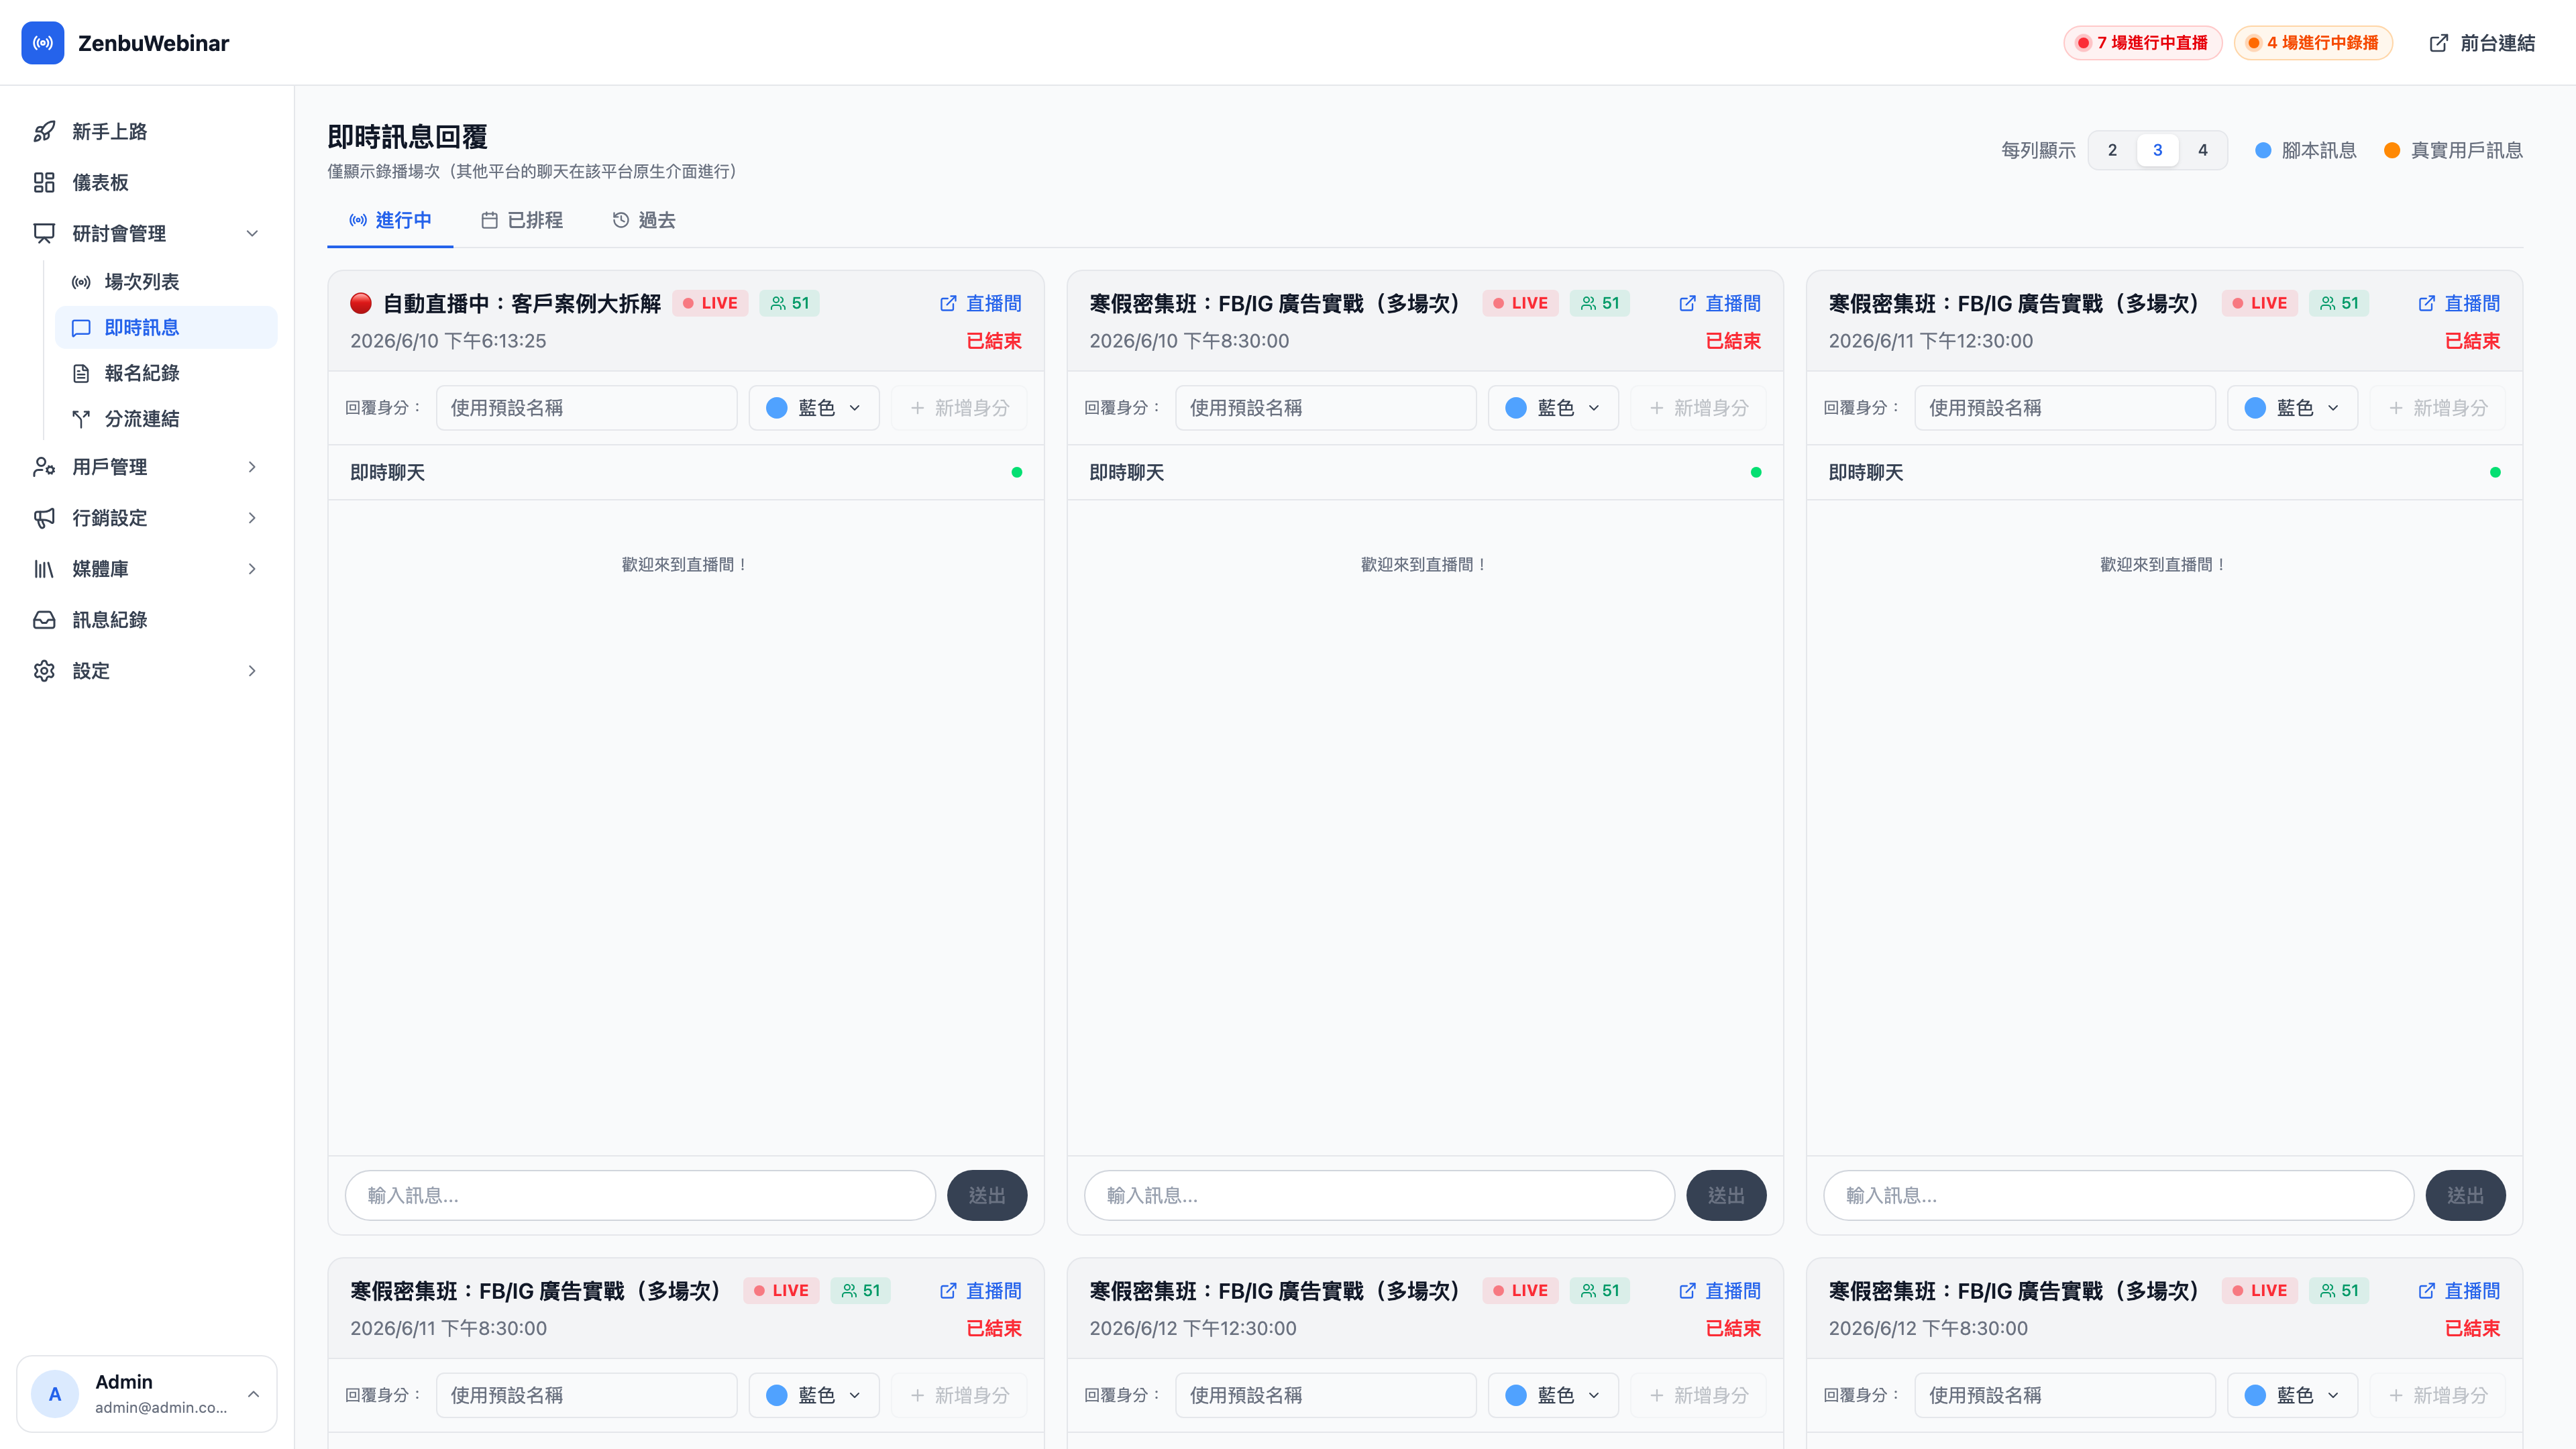Open 訊息紀錄 via its inbox icon
Screen dimensions: 2576x1449
44,620
